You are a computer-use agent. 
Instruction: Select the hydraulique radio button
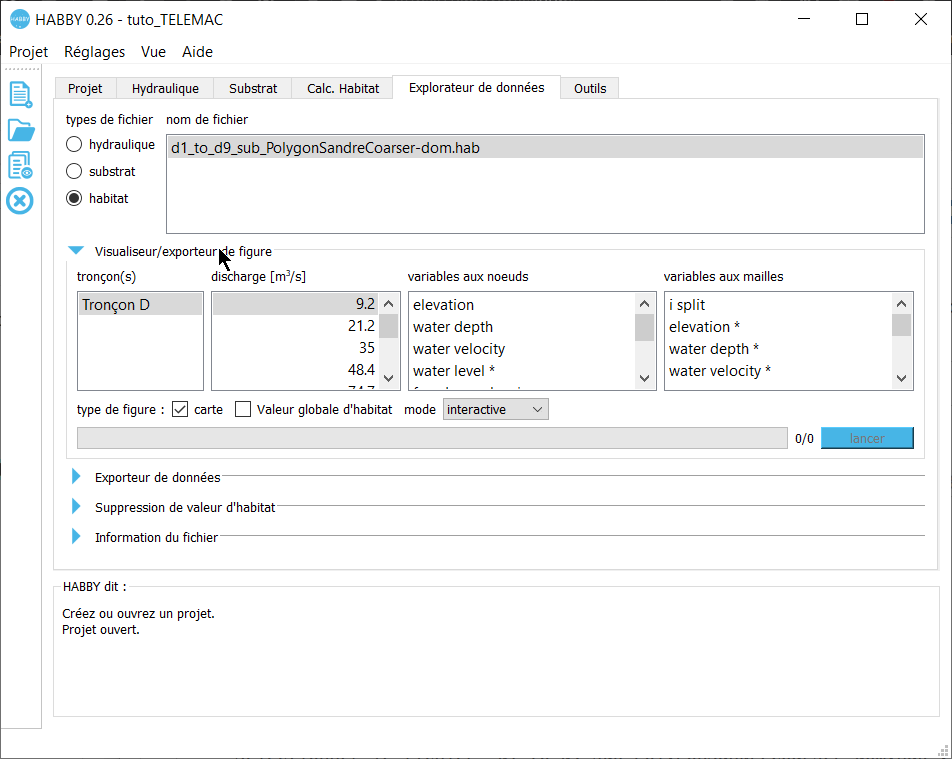(74, 144)
